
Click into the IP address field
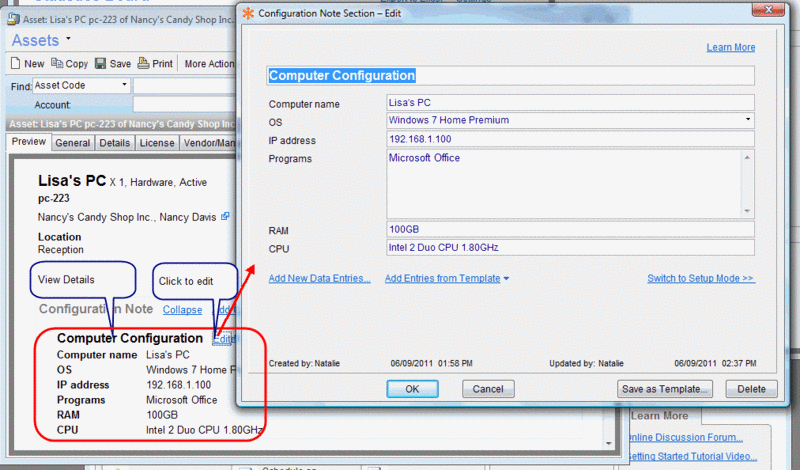click(x=570, y=139)
